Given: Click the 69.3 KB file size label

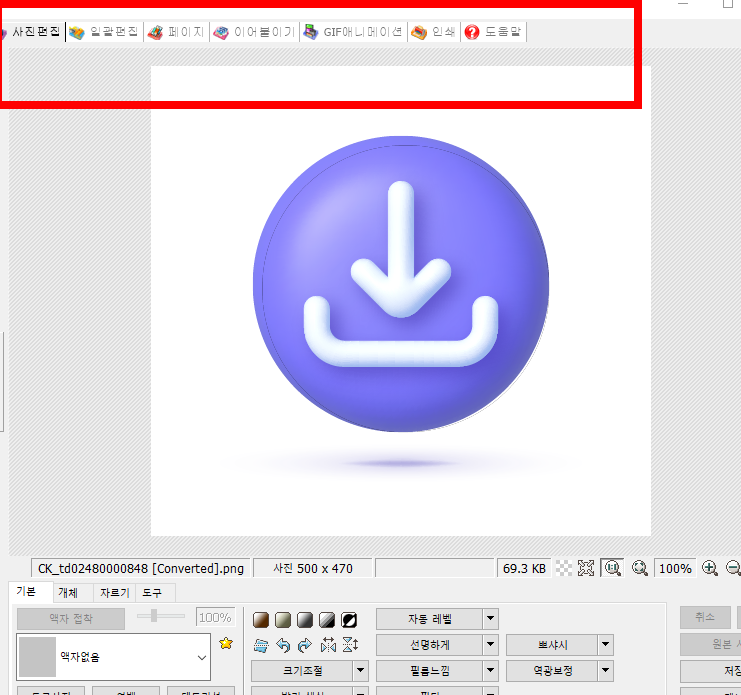Looking at the screenshot, I should click(x=524, y=568).
